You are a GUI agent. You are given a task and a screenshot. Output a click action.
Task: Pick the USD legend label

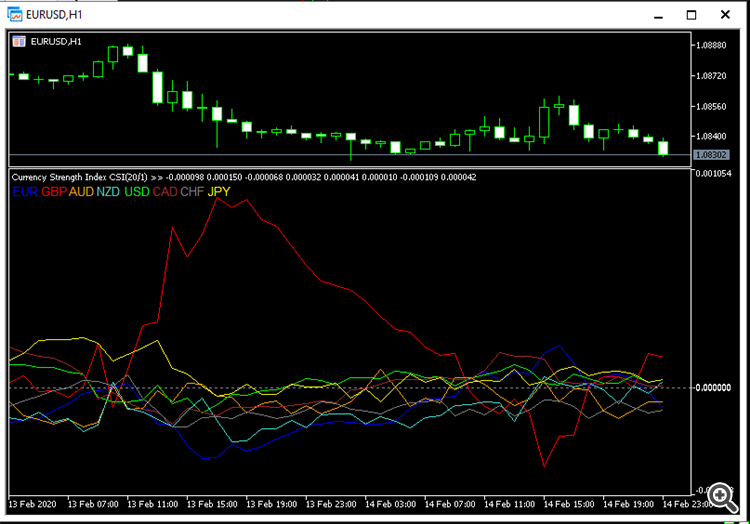(136, 191)
